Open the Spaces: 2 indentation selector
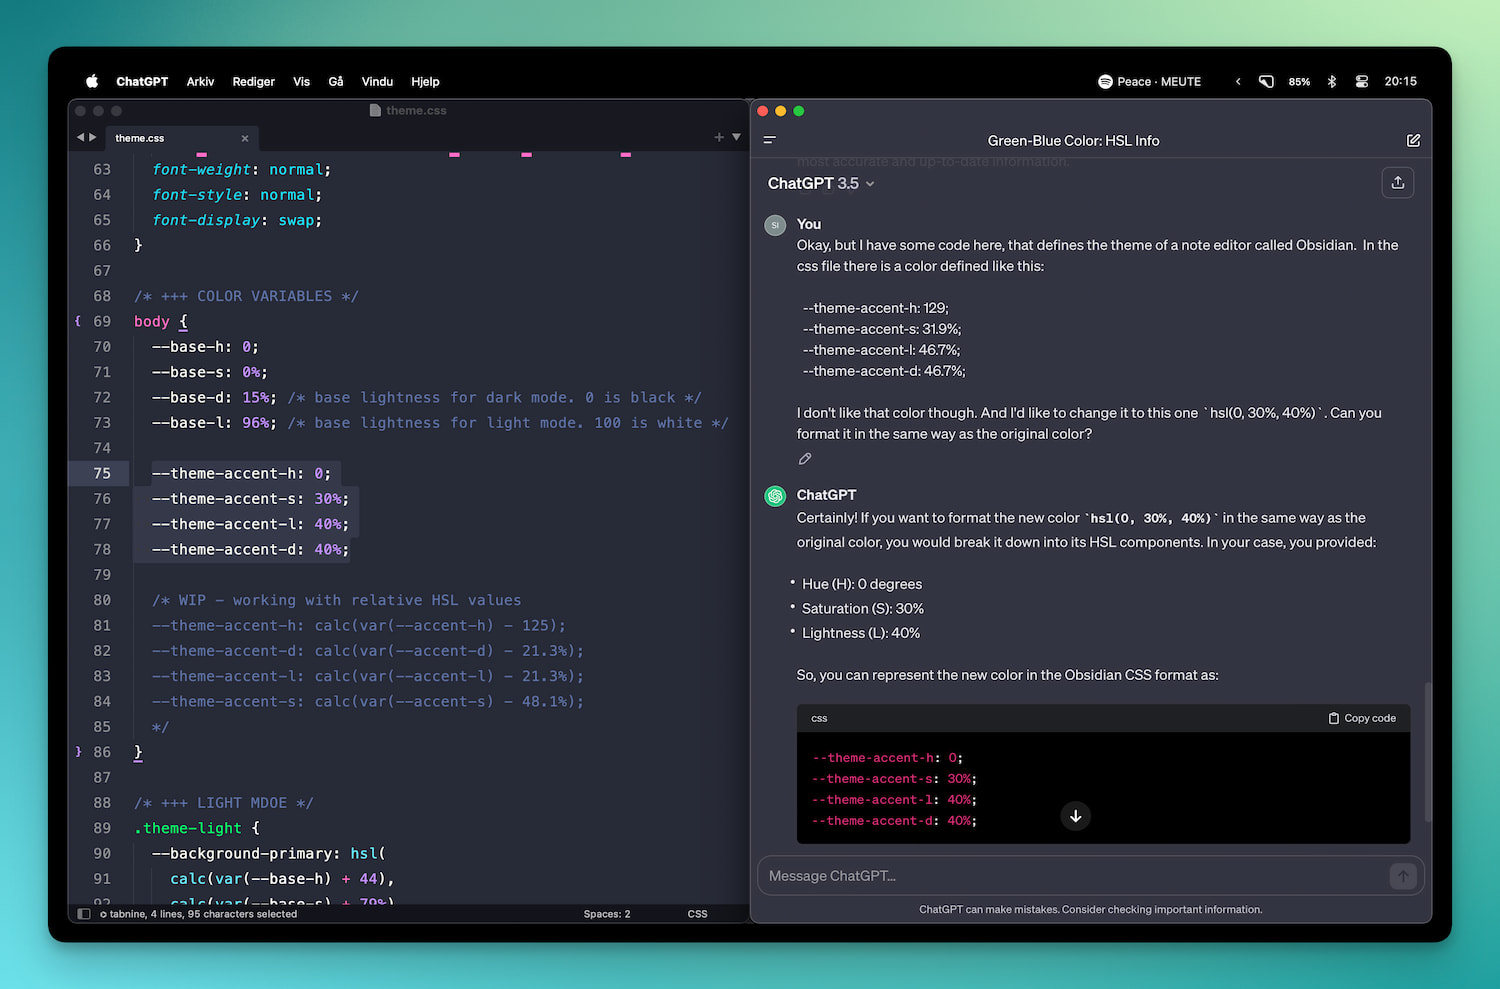The width and height of the screenshot is (1500, 989). [x=606, y=914]
